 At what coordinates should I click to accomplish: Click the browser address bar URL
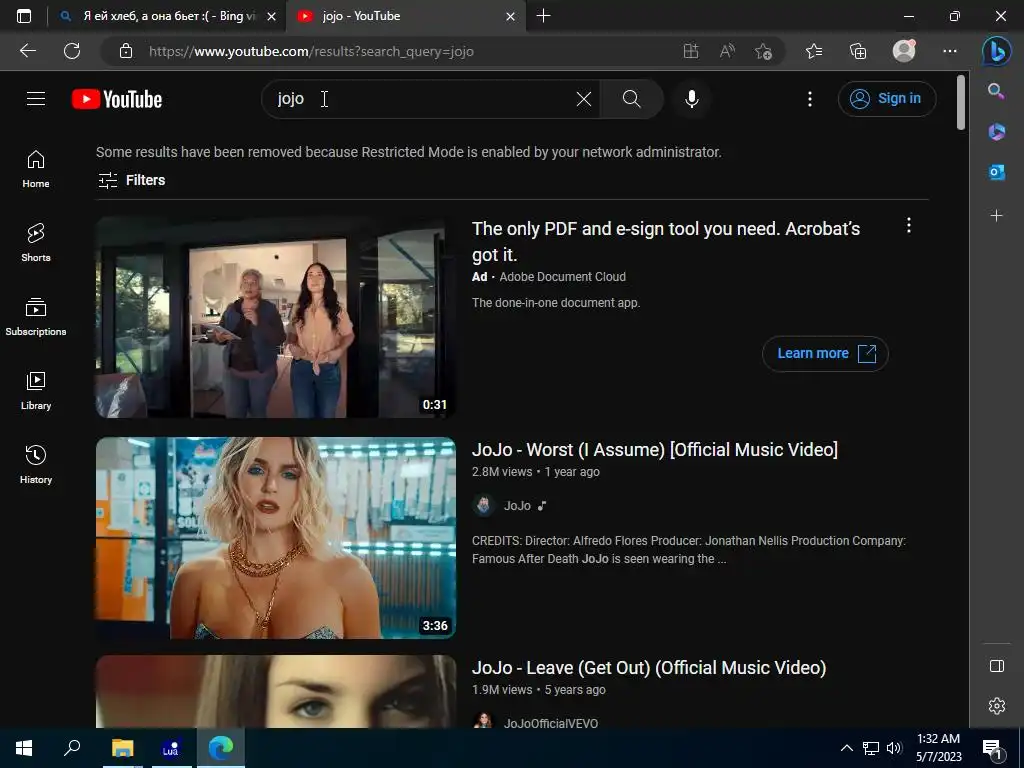311,52
